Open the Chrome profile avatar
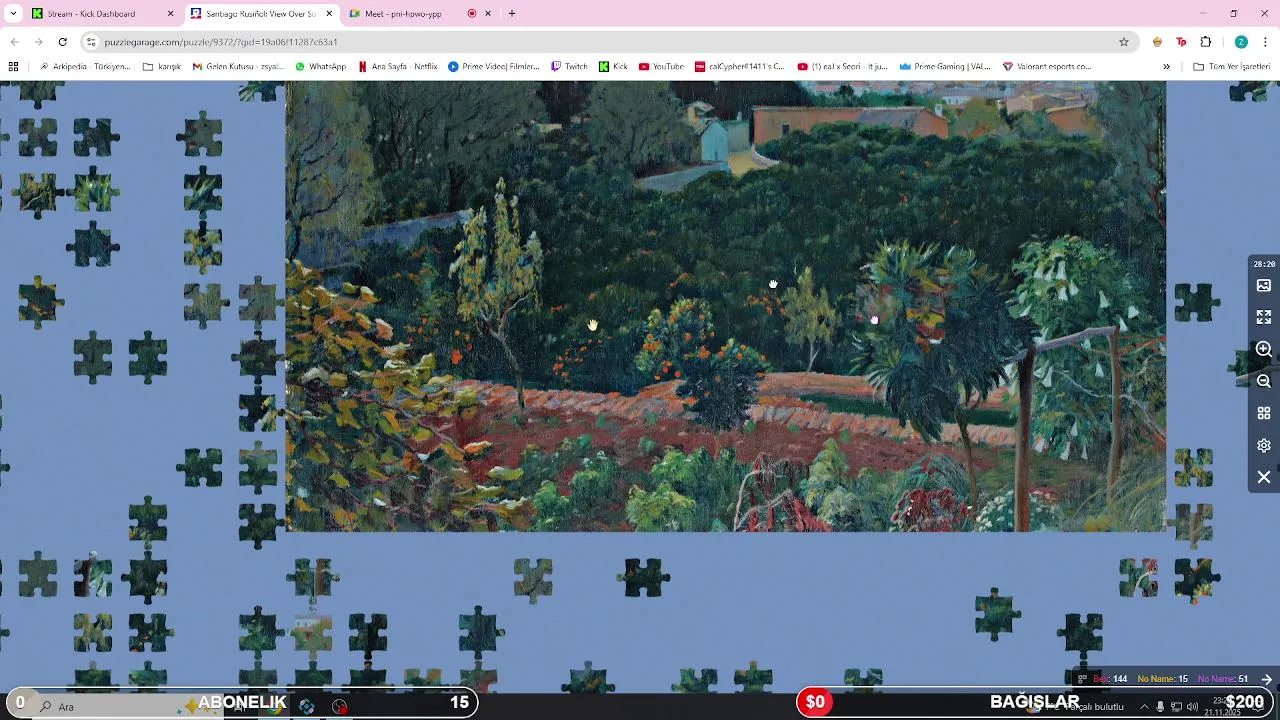The height and width of the screenshot is (720, 1280). point(1241,42)
